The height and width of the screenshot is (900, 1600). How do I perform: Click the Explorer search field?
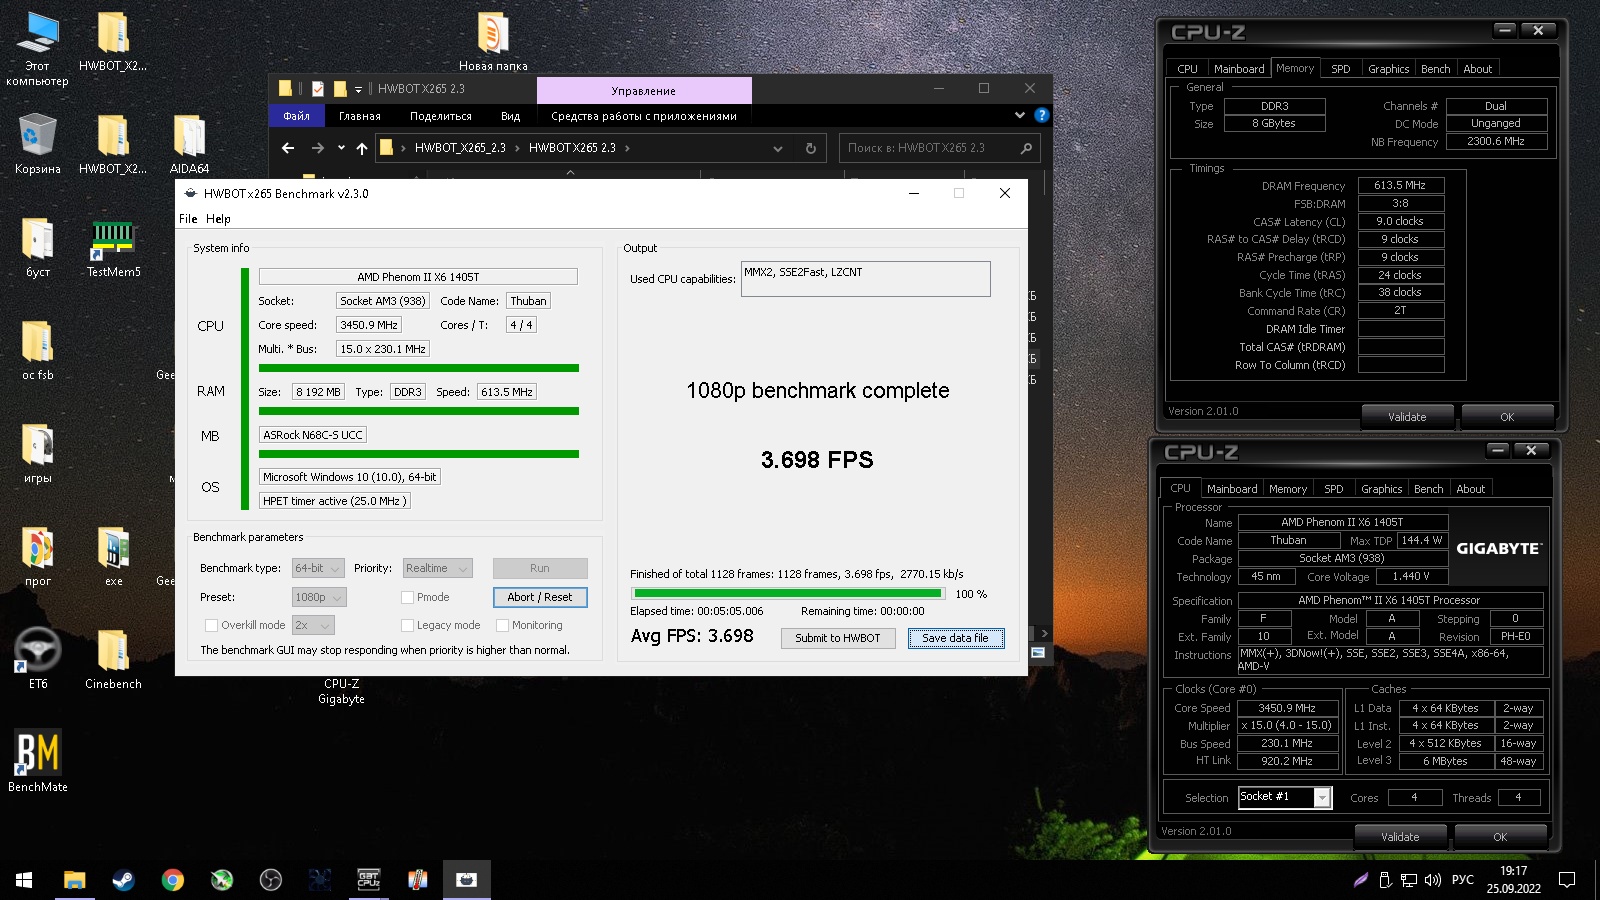pos(939,148)
